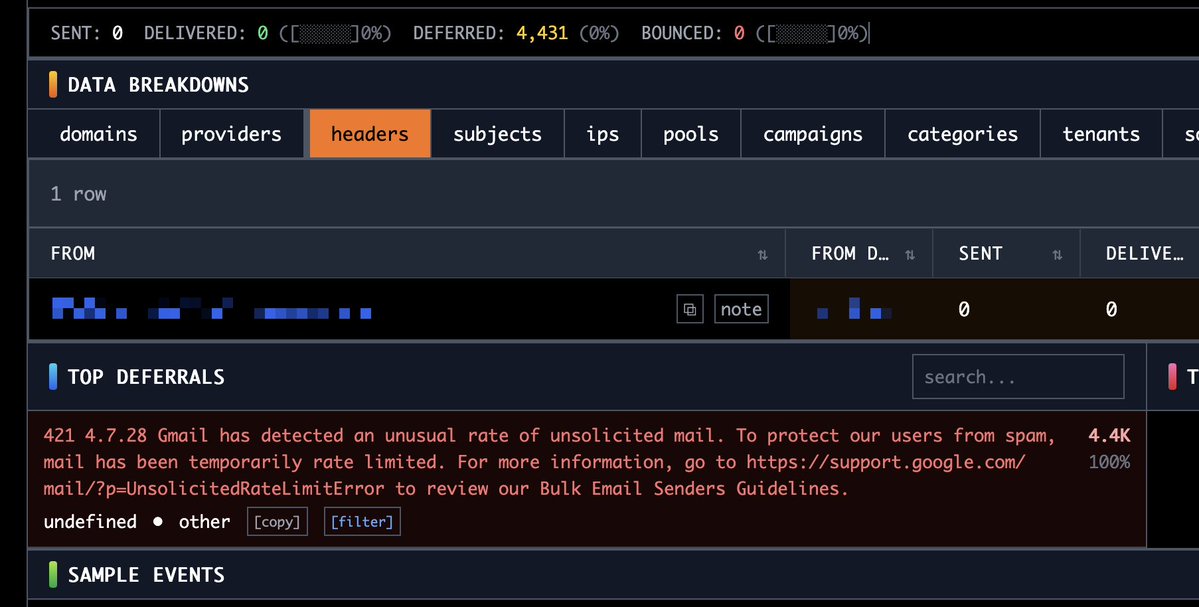Select the campaigns tab
Screen dimensions: 1199x607
click(x=813, y=134)
